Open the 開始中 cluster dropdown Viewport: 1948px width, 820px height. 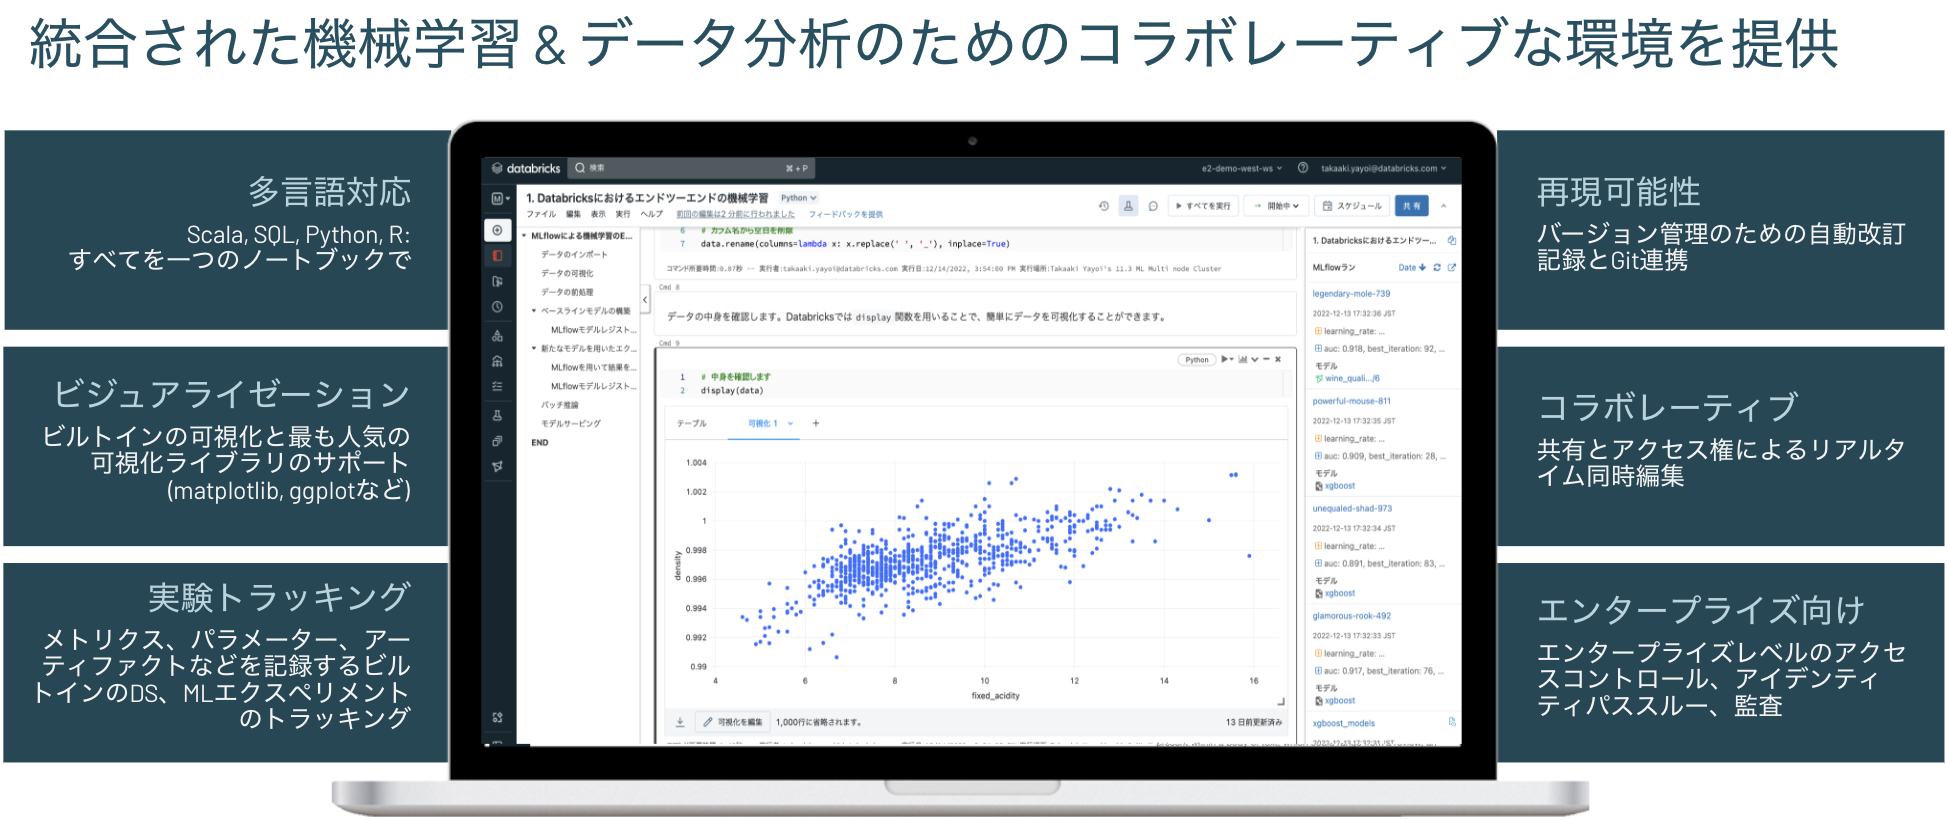click(1277, 206)
